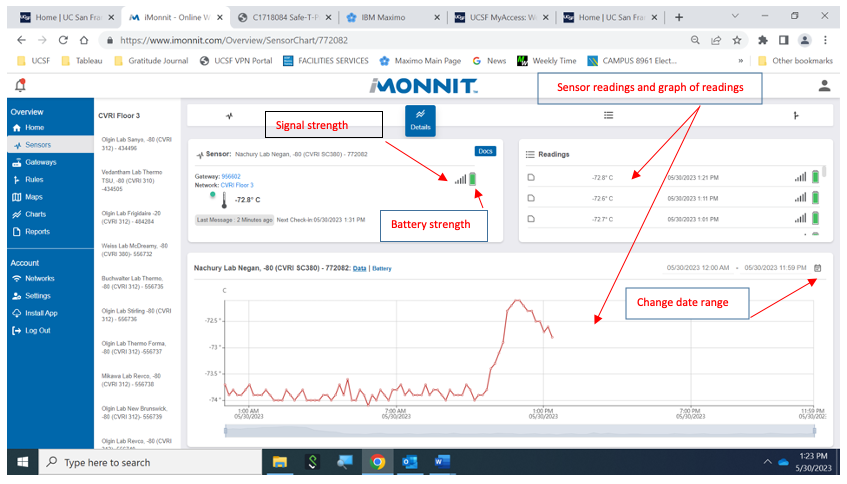Screen dimensions: 847x484
Task: Open Chrome three-dot menu
Action: pos(825,40)
